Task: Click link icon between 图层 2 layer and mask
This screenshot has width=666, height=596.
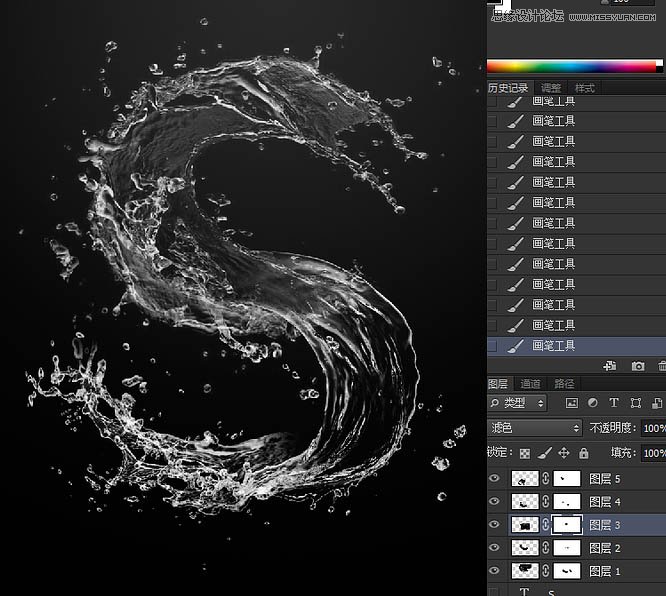Action: tap(546, 548)
